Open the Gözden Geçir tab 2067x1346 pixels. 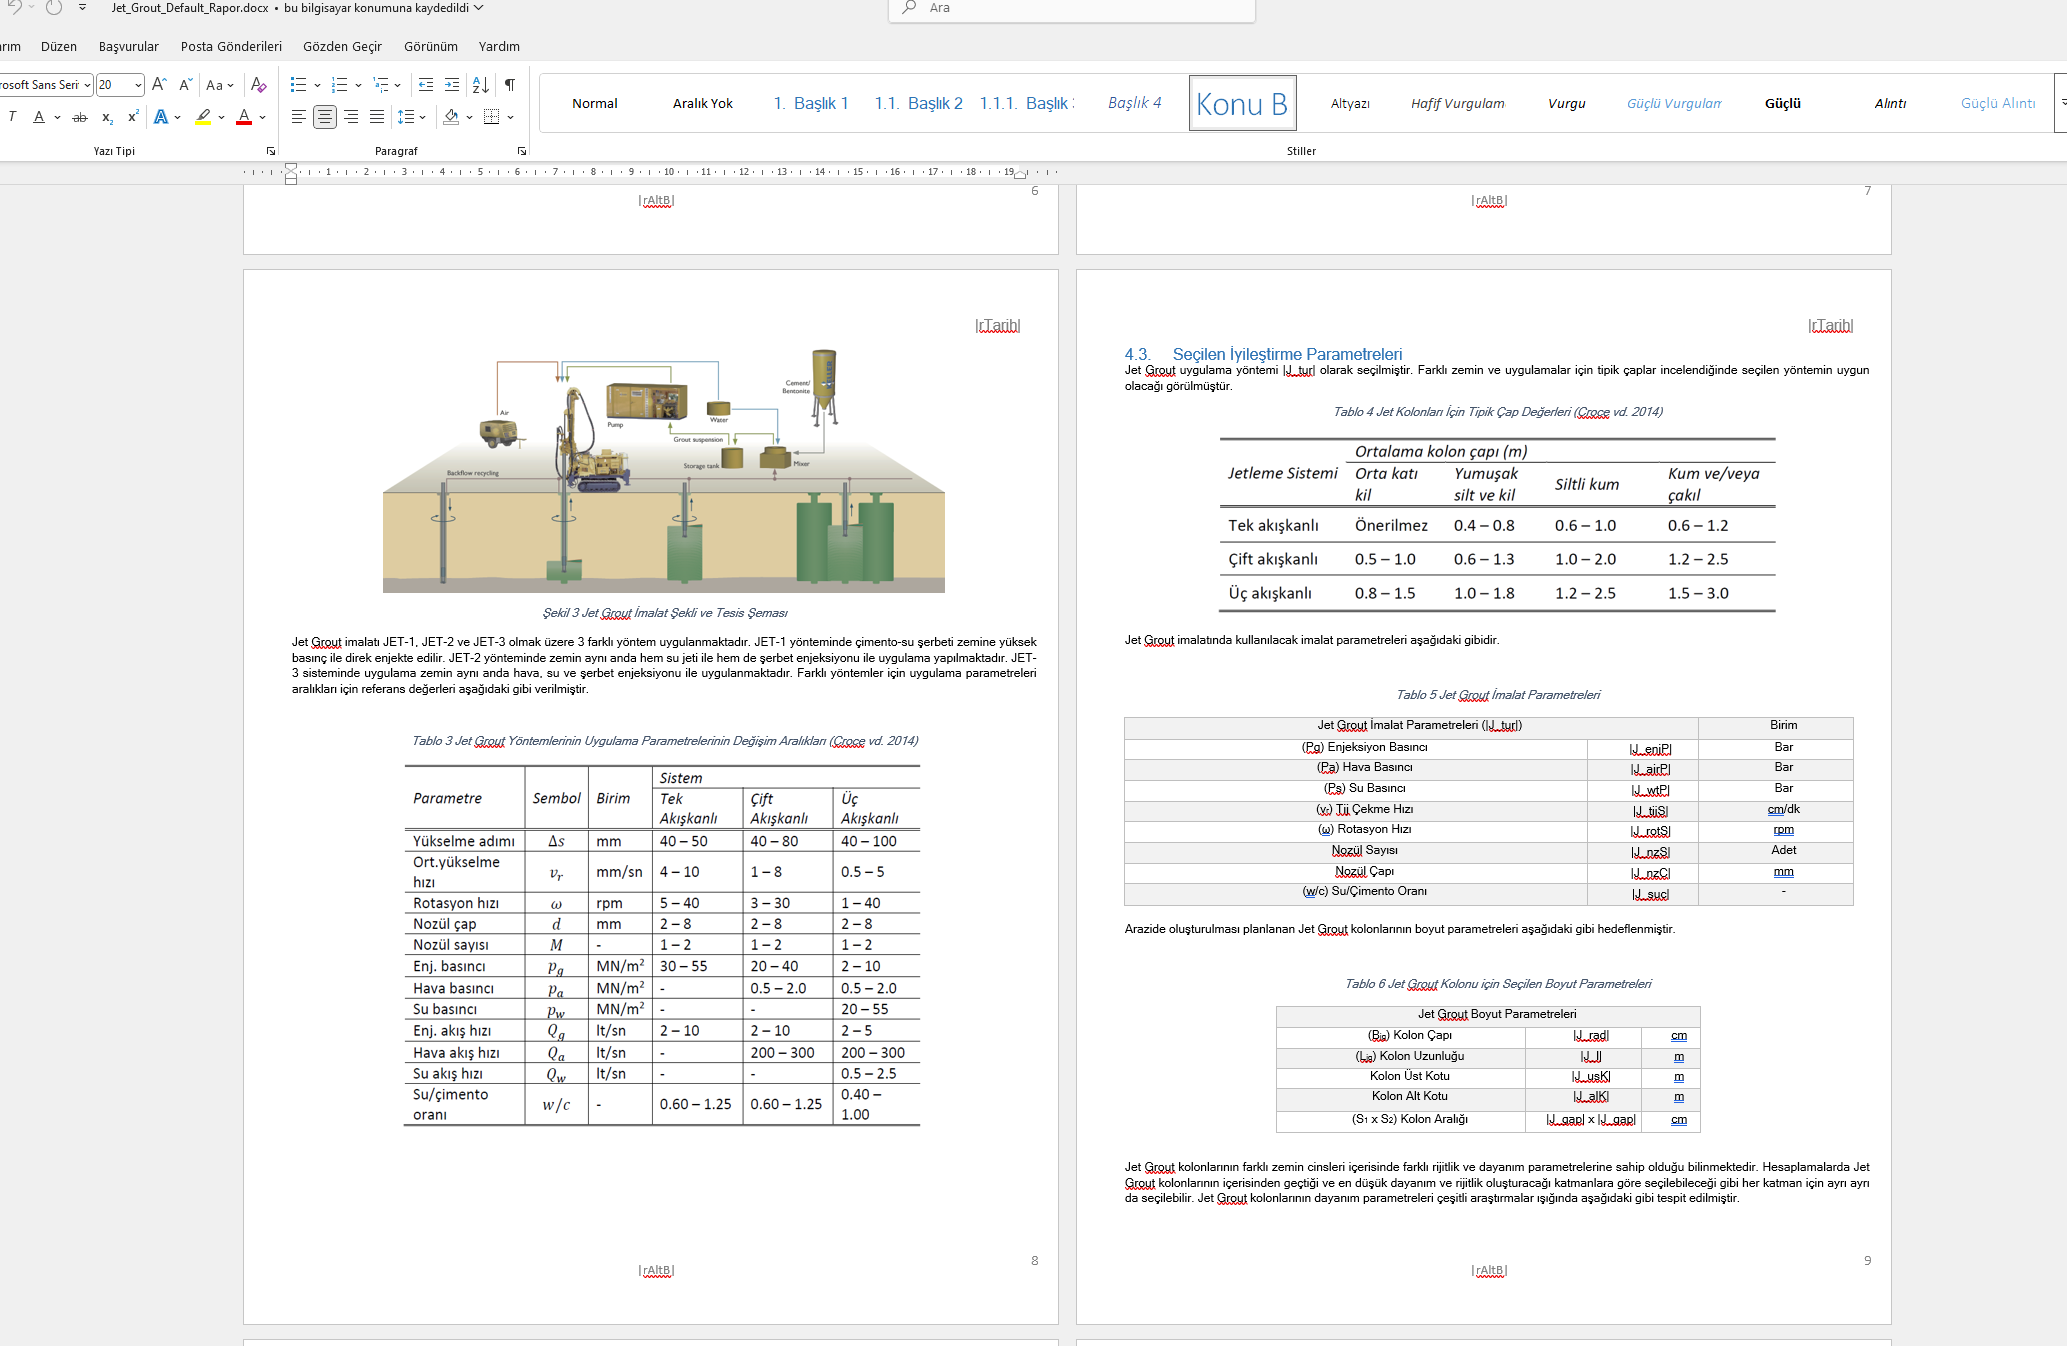click(342, 46)
